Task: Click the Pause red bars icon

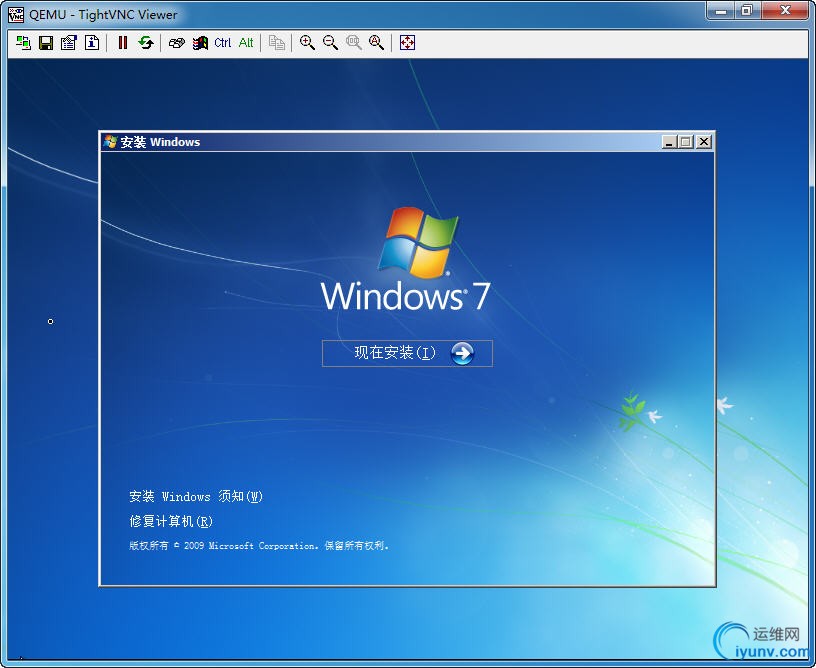Action: pos(123,43)
